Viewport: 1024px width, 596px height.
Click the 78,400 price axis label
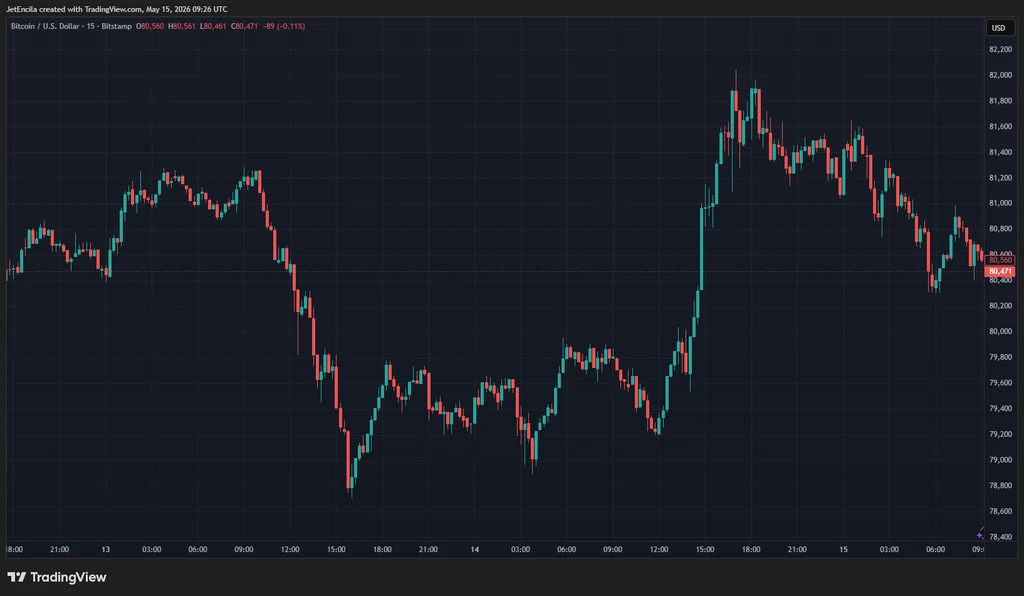click(x=1000, y=537)
